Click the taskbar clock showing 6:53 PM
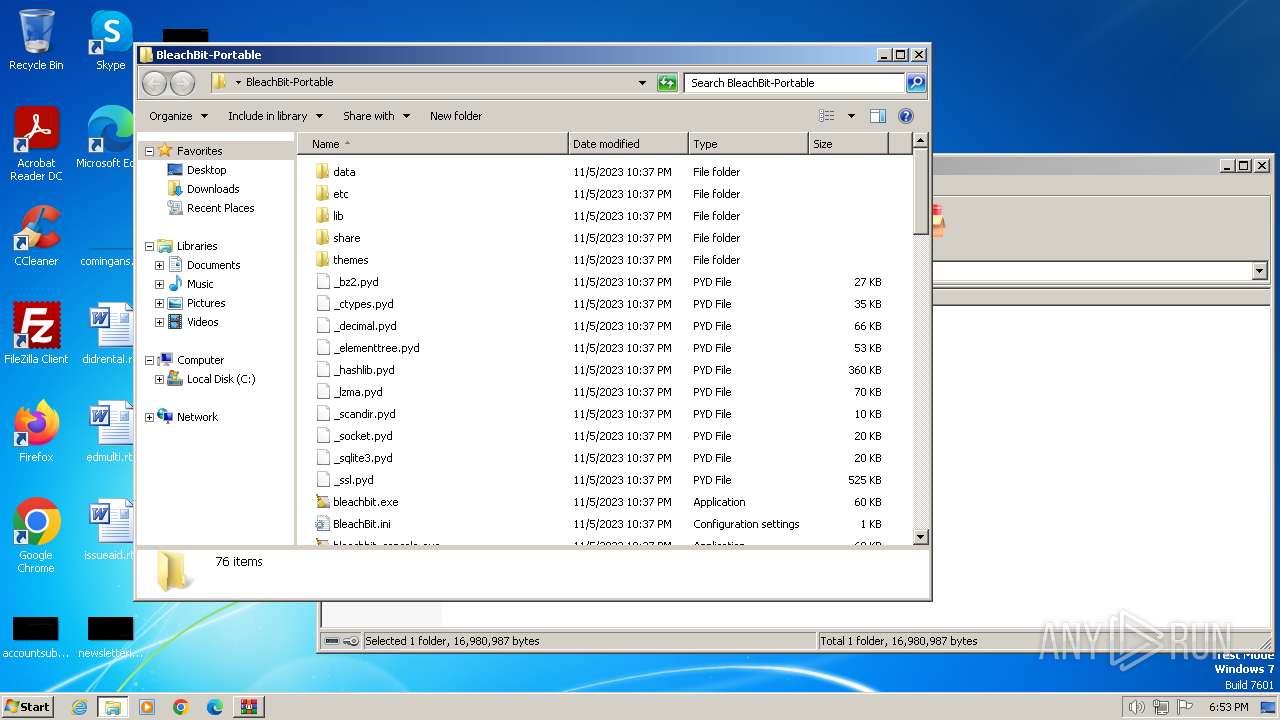Image resolution: width=1280 pixels, height=720 pixels. click(1228, 707)
